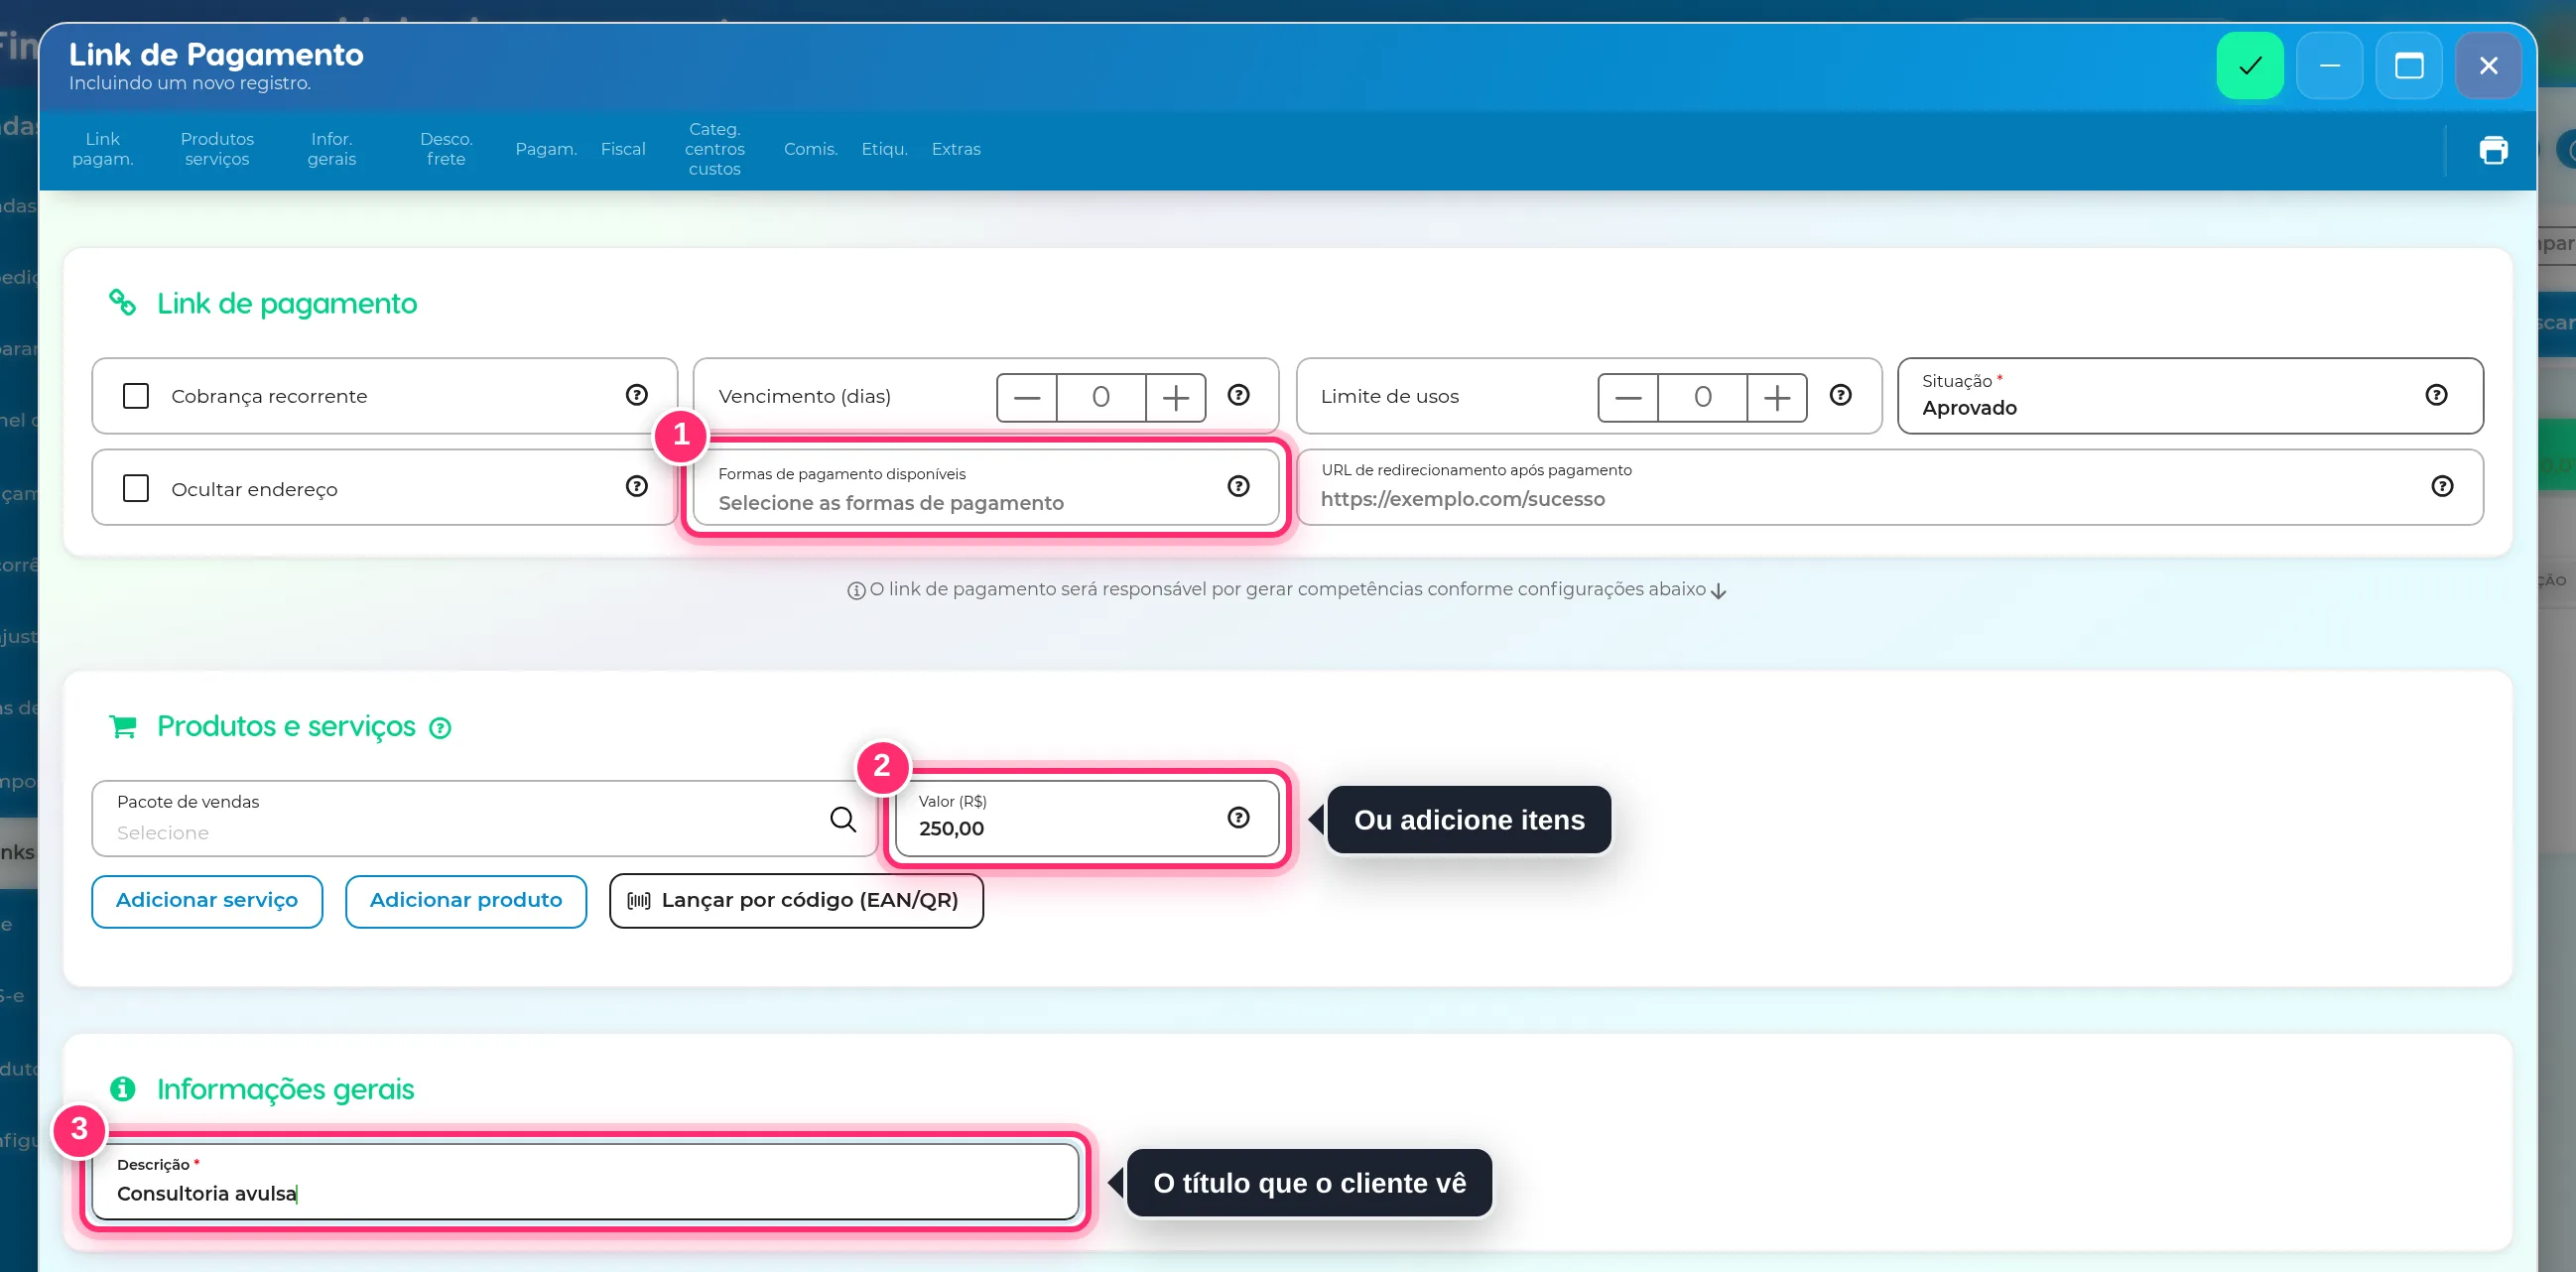The height and width of the screenshot is (1272, 2576).
Task: Open the Infor. gerais tab
Action: coord(331,149)
